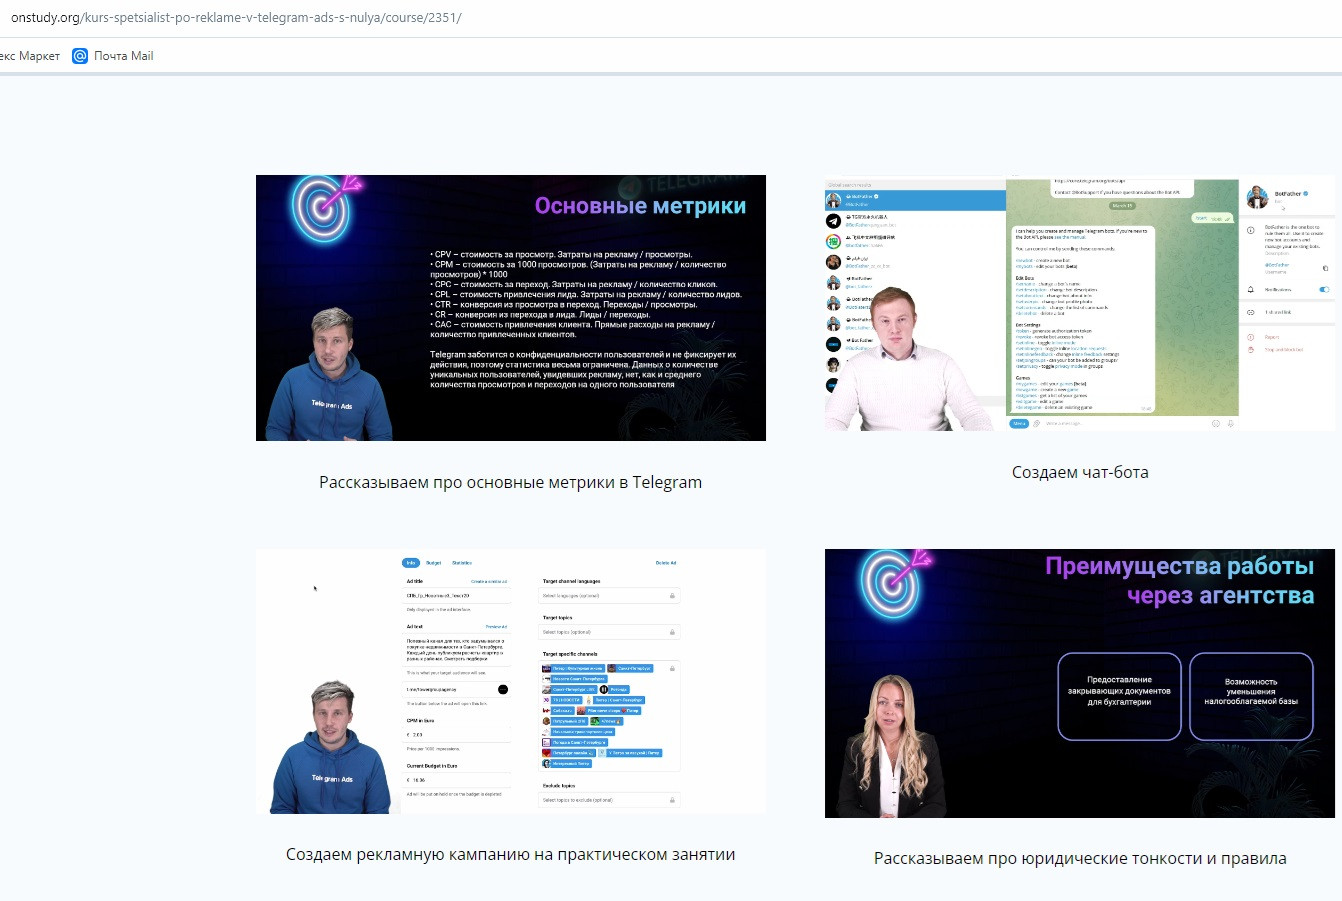The width and height of the screenshot is (1342, 901).
Task: Switch to the Budget tab in the ad form
Action: pos(434,563)
